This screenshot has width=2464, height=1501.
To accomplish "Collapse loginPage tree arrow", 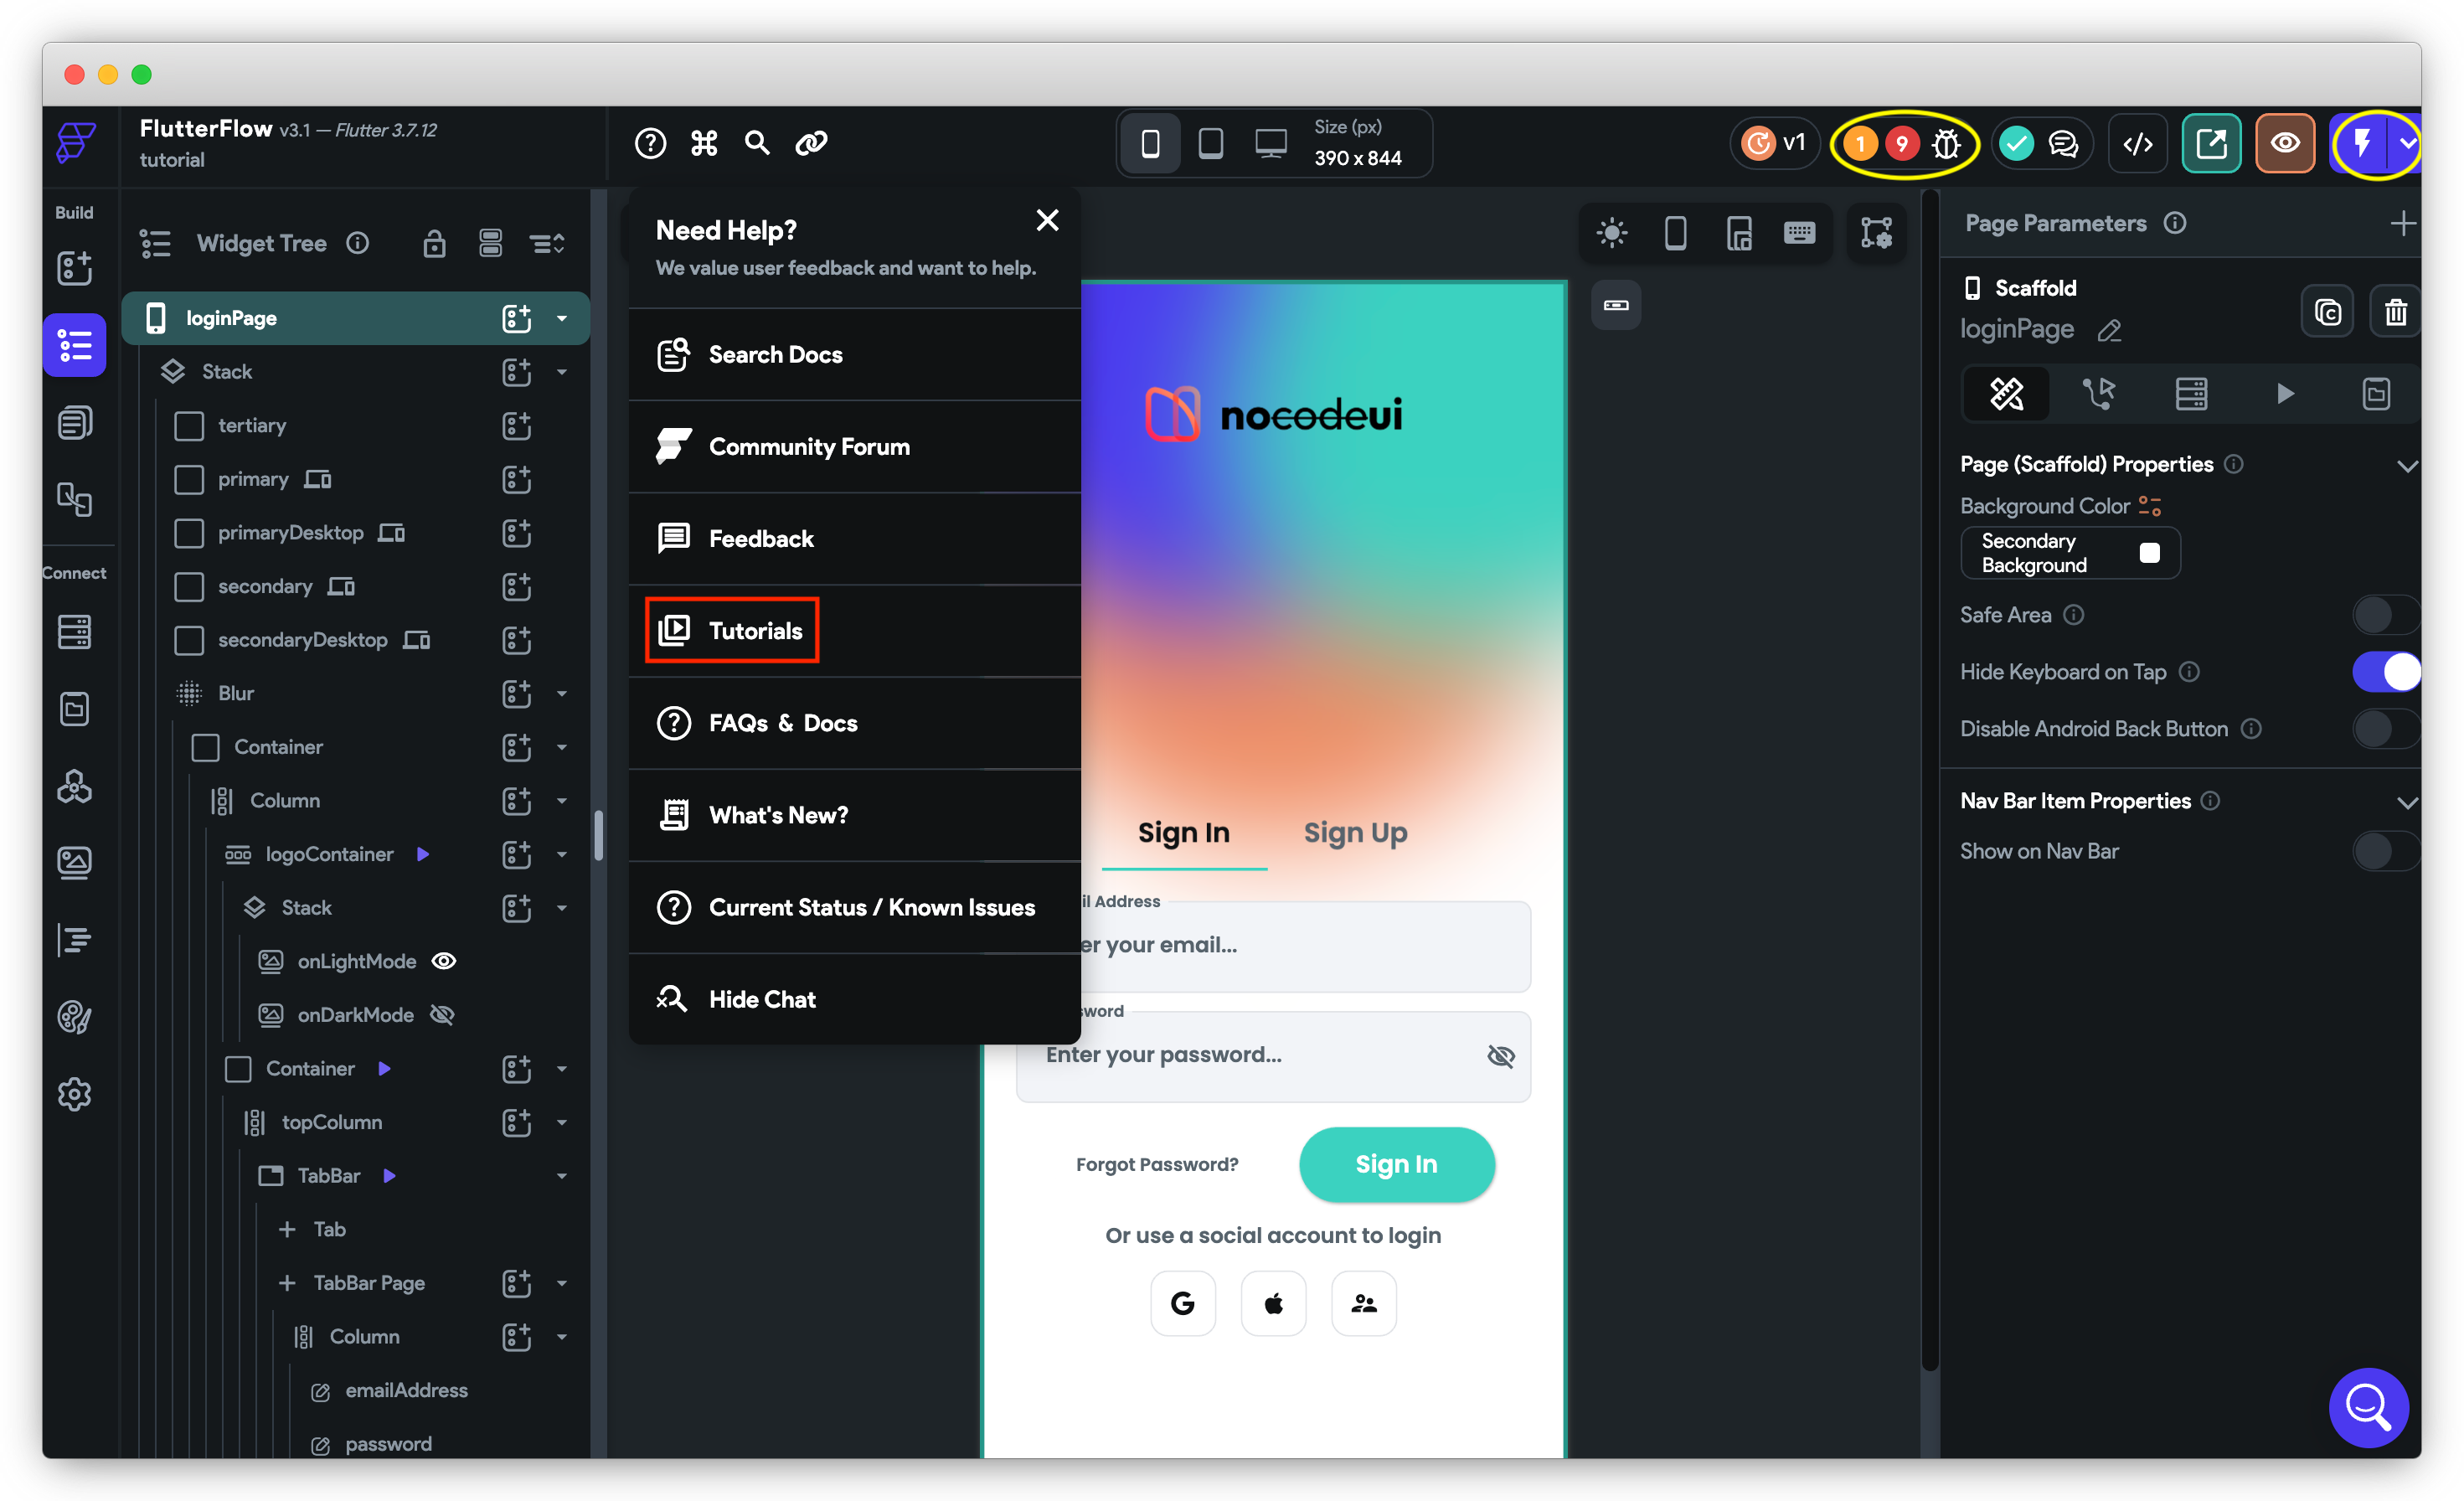I will pos(562,318).
